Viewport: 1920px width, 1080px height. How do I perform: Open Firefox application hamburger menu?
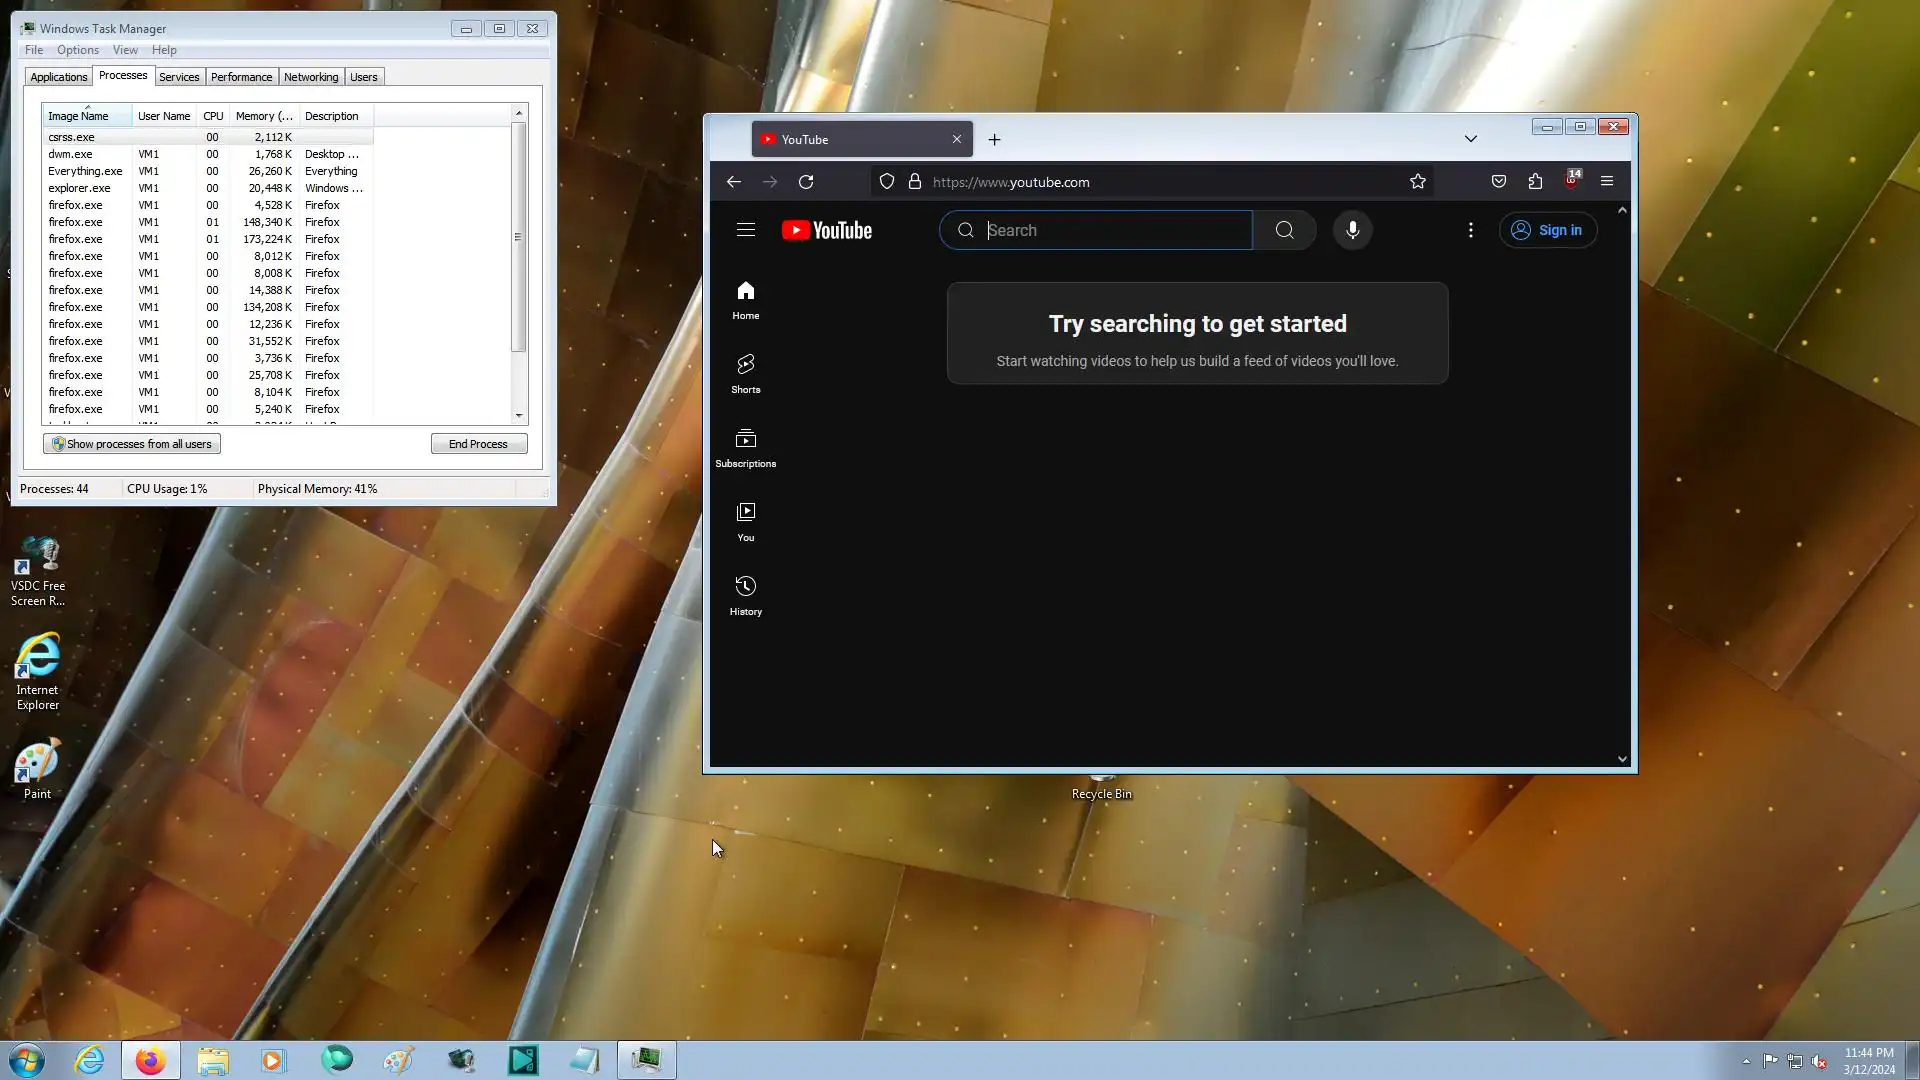click(1607, 182)
